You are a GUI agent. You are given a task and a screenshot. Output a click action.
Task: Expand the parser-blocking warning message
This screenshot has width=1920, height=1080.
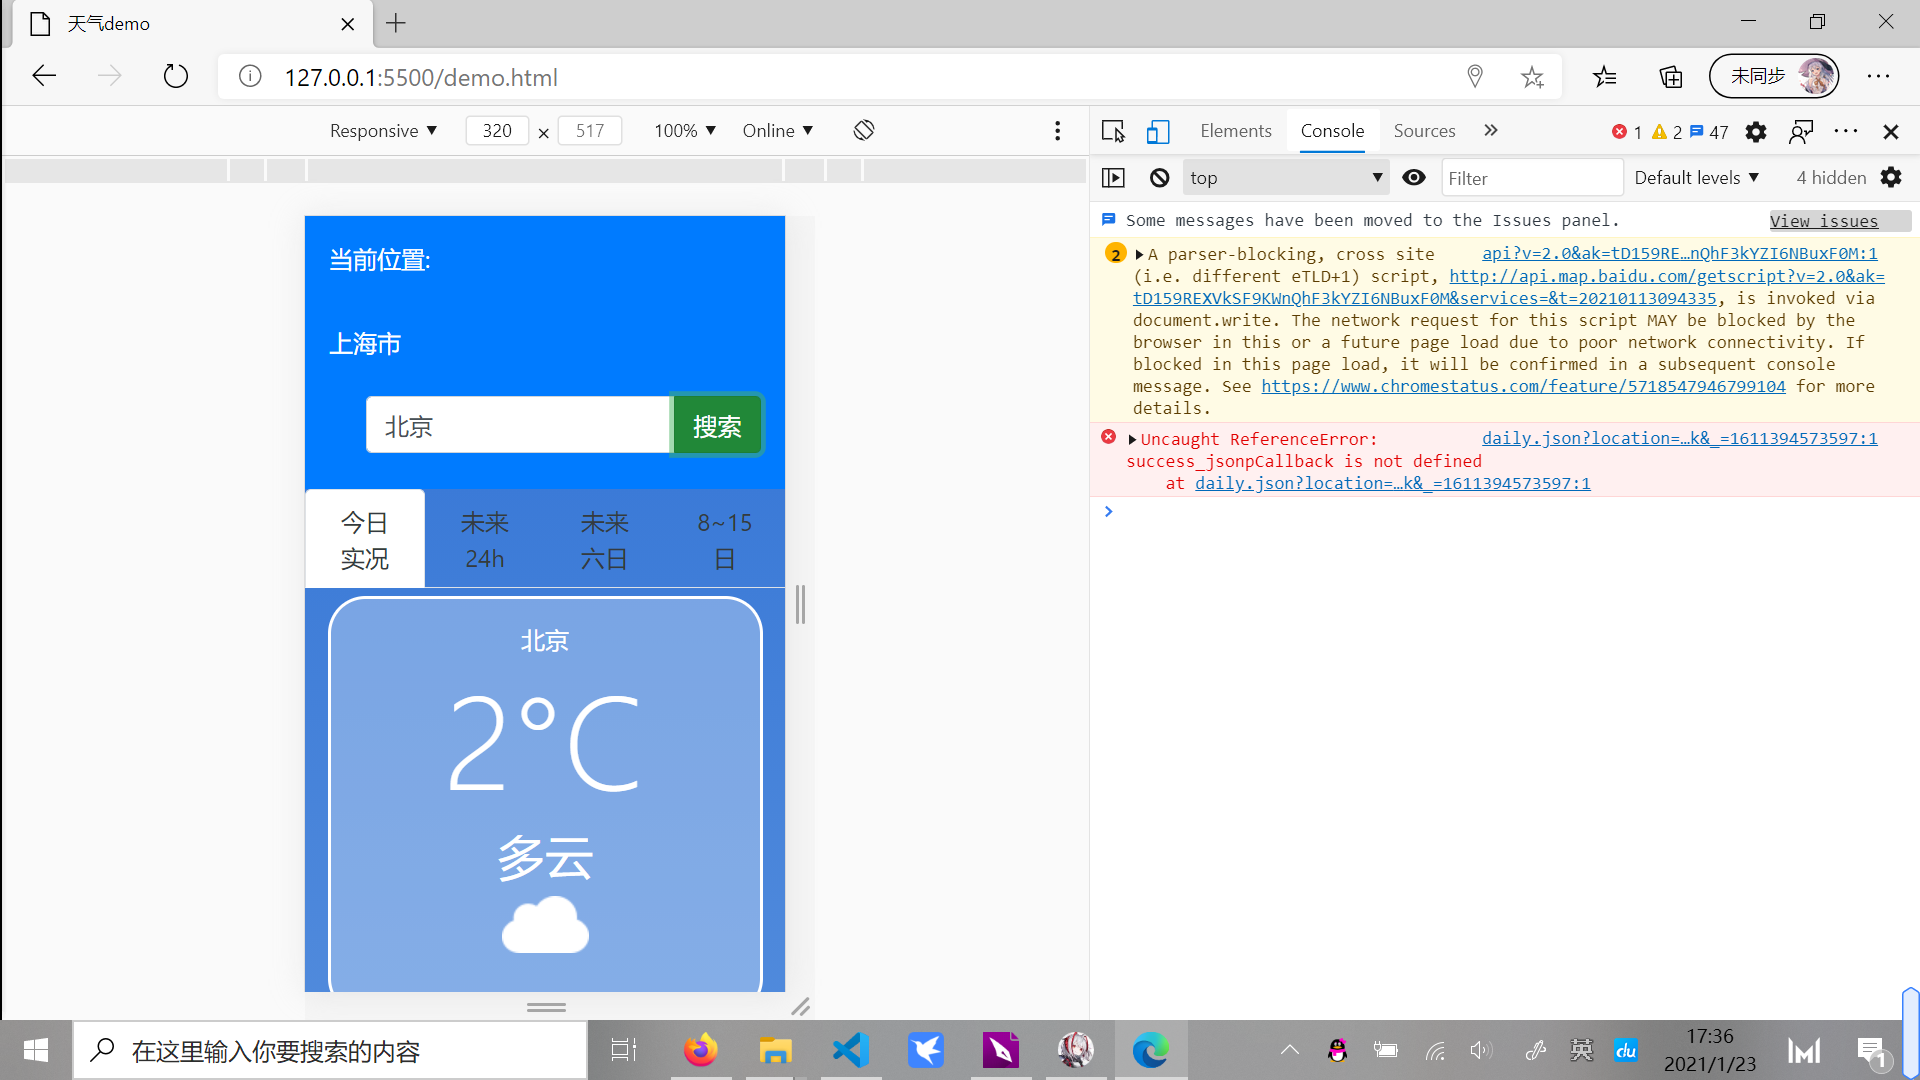pos(1139,255)
